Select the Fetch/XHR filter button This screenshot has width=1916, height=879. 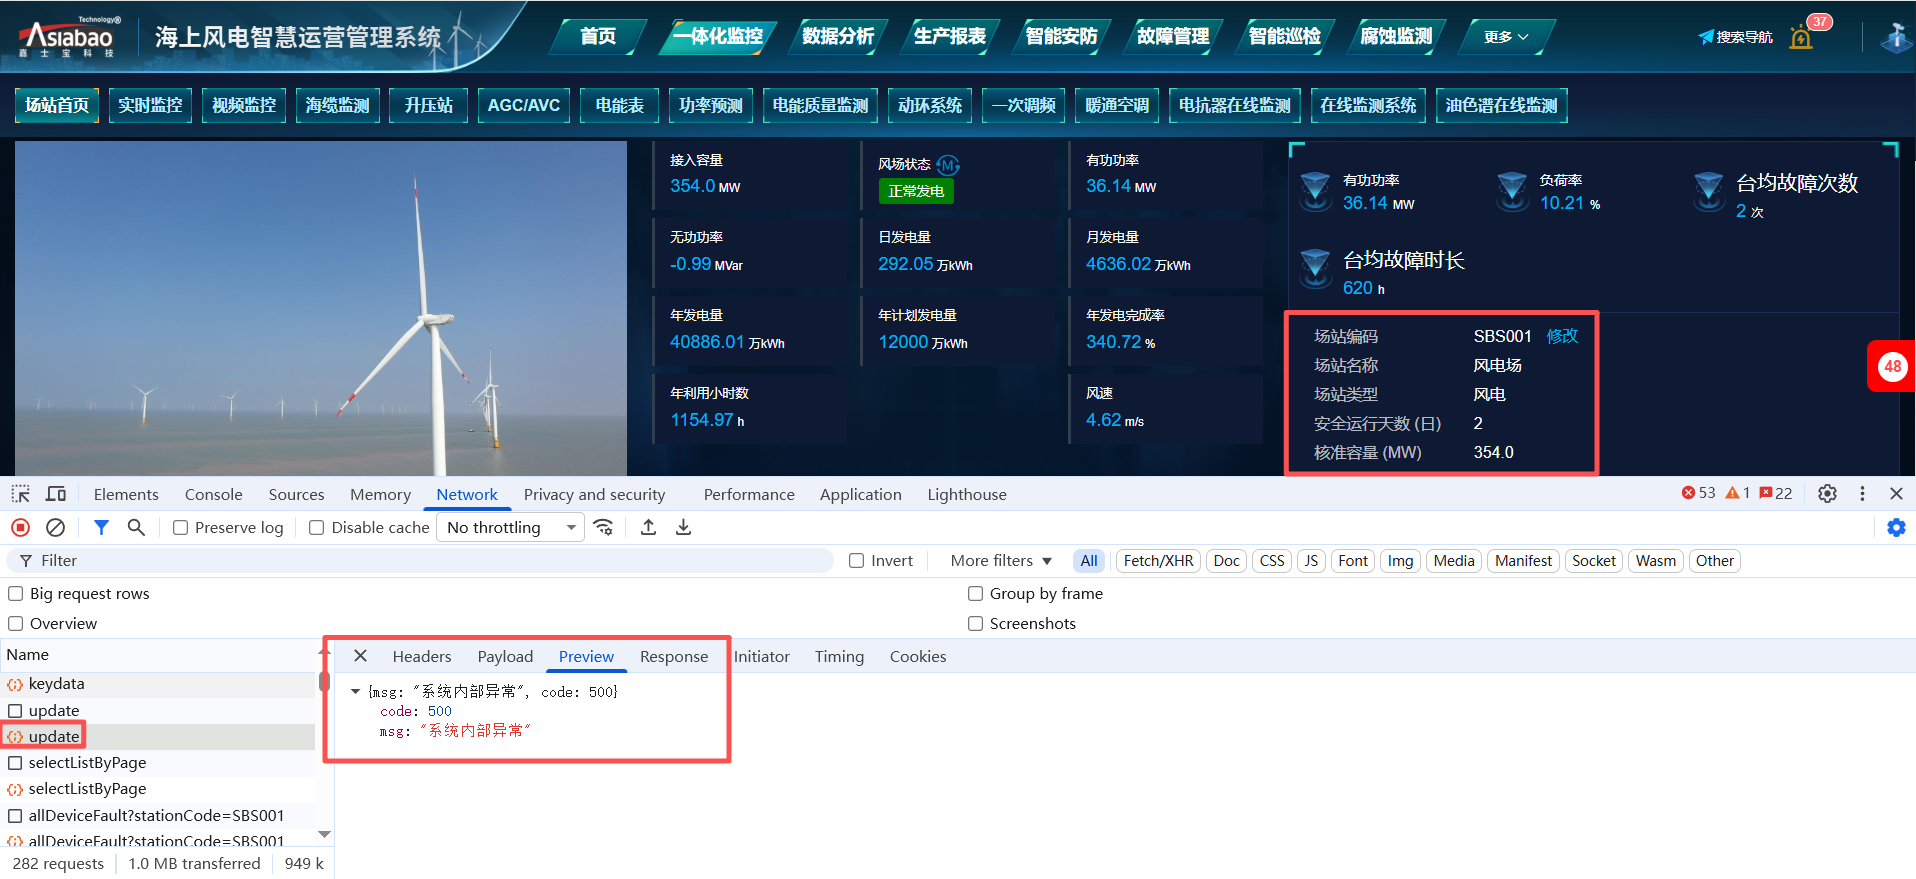(x=1158, y=561)
